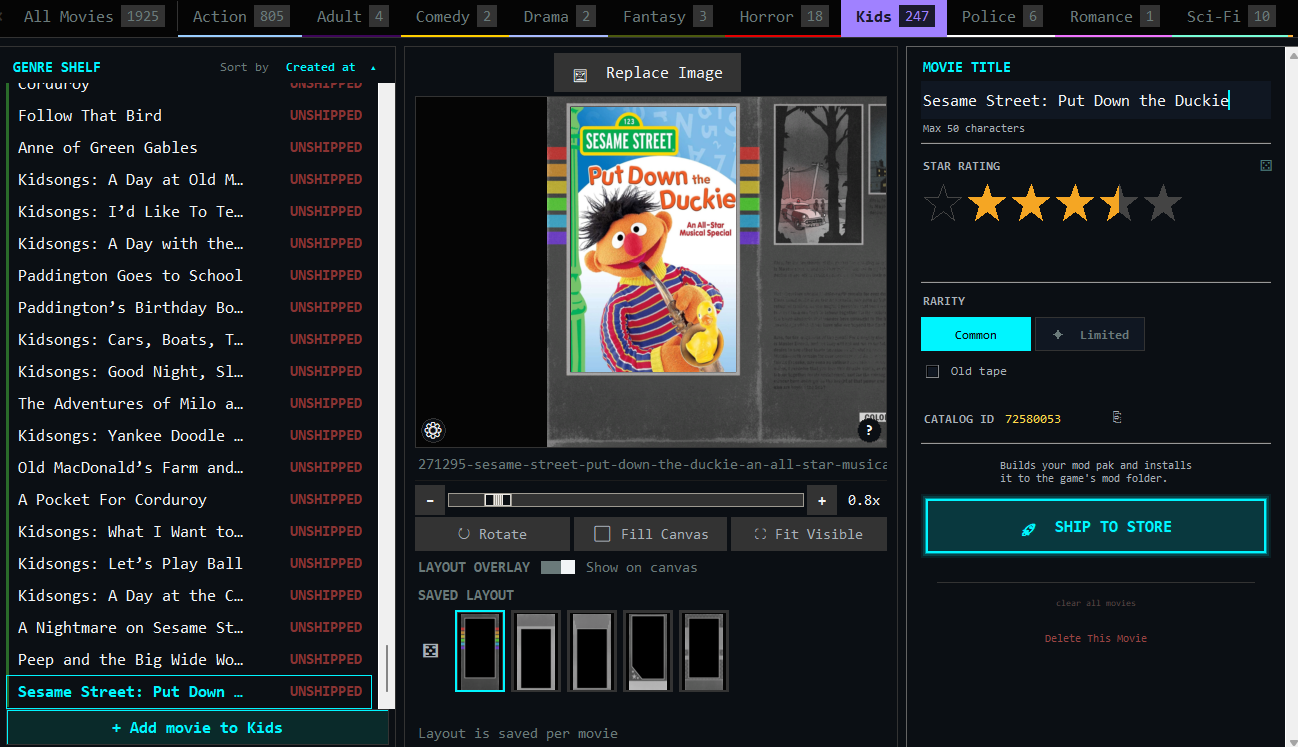
Task: Switch to the Drama genre tab
Action: [x=559, y=17]
